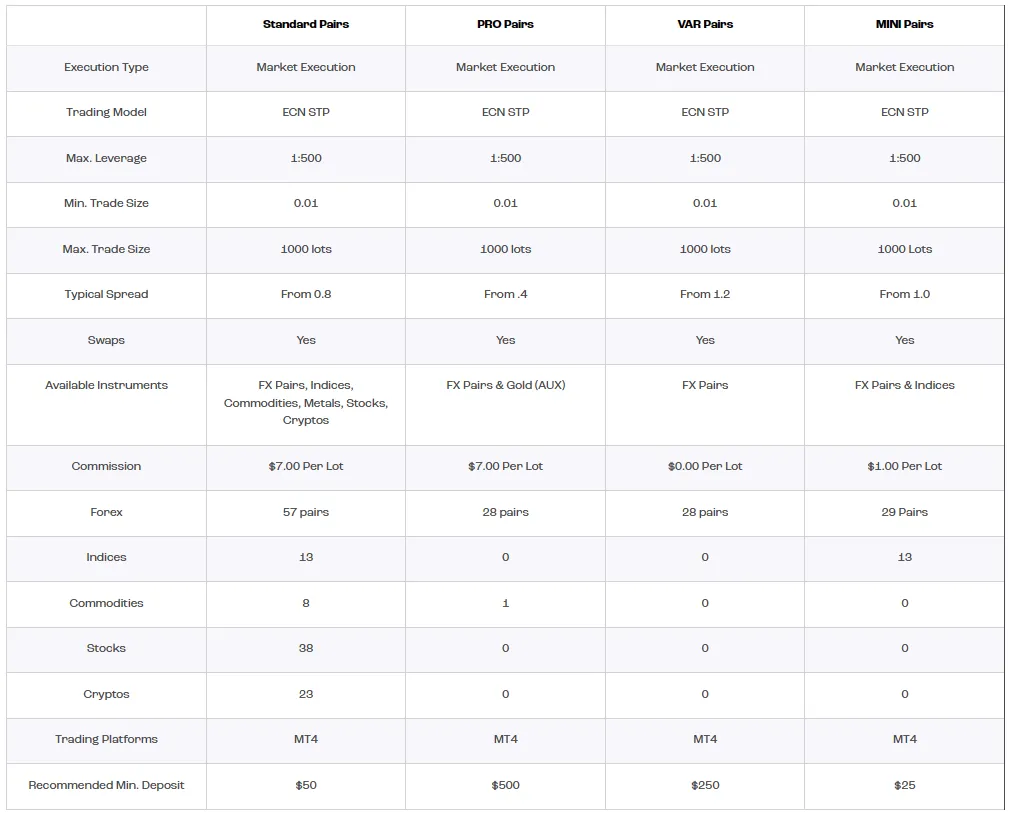Click the Standard Pairs column header
Screen dimensions: 1009x816
click(x=306, y=24)
